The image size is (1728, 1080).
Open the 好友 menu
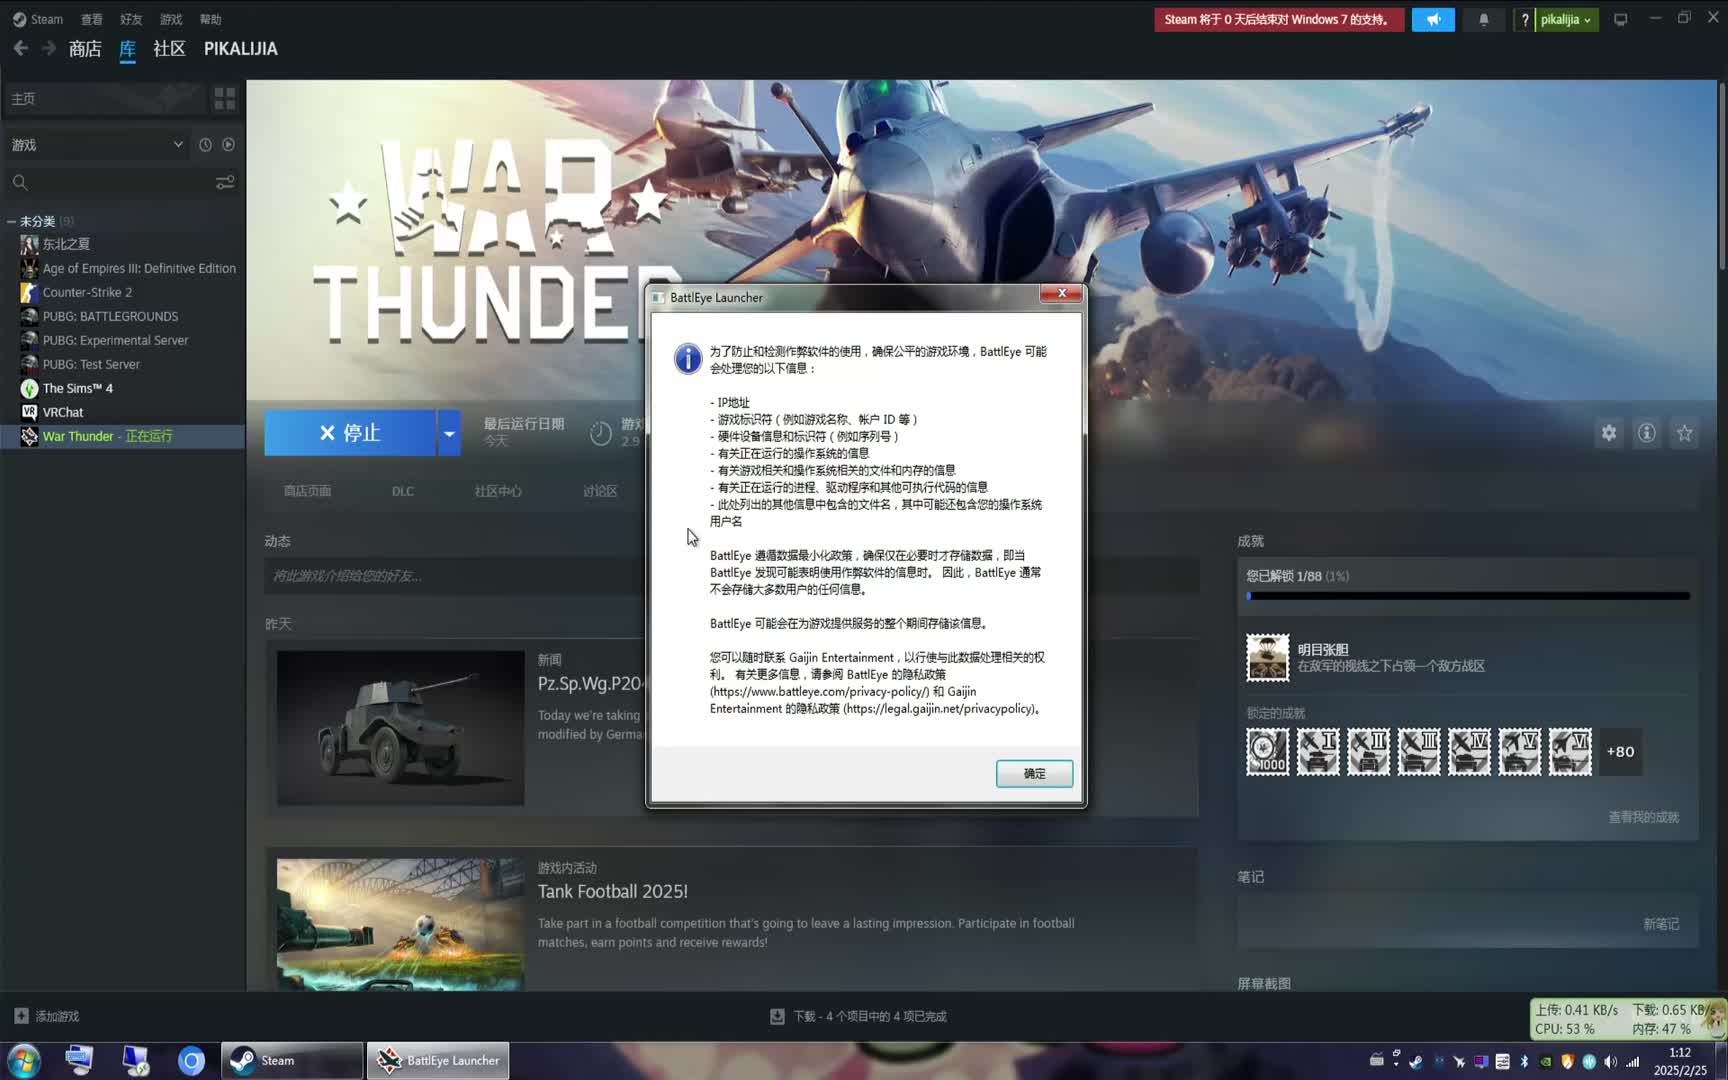(131, 19)
